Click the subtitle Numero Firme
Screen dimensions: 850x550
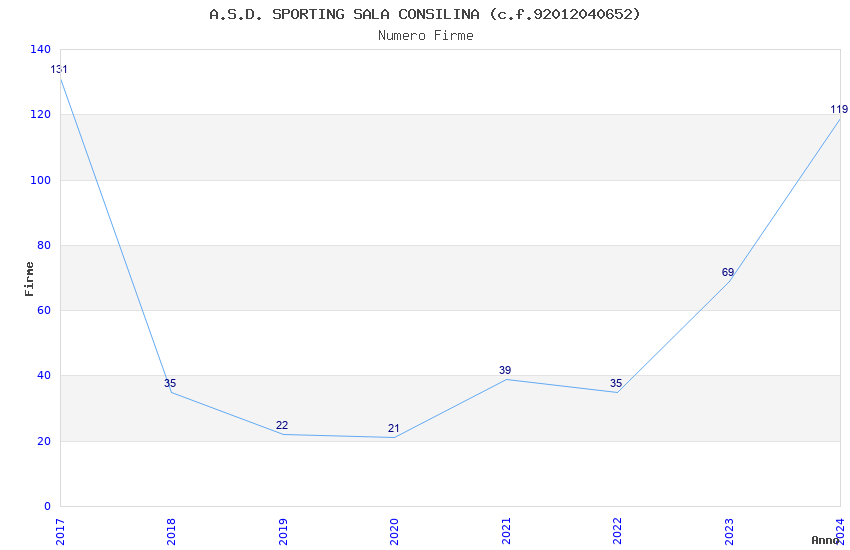tap(426, 36)
